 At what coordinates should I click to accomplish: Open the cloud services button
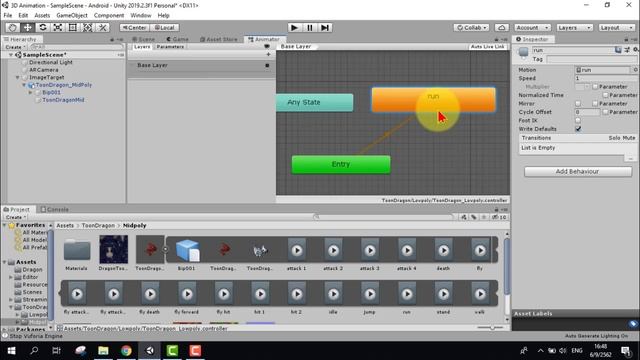click(502, 27)
